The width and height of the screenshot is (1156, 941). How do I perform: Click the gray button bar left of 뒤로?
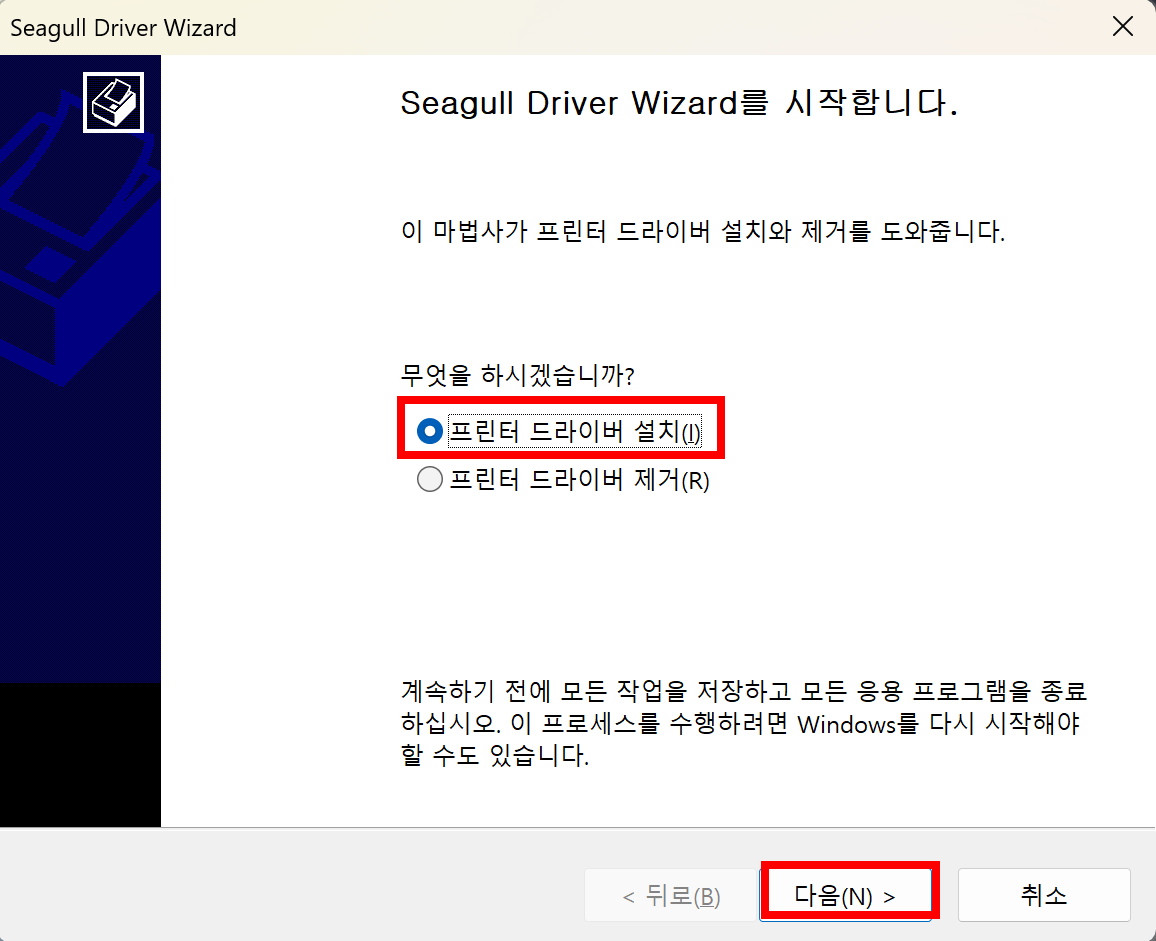click(292, 885)
